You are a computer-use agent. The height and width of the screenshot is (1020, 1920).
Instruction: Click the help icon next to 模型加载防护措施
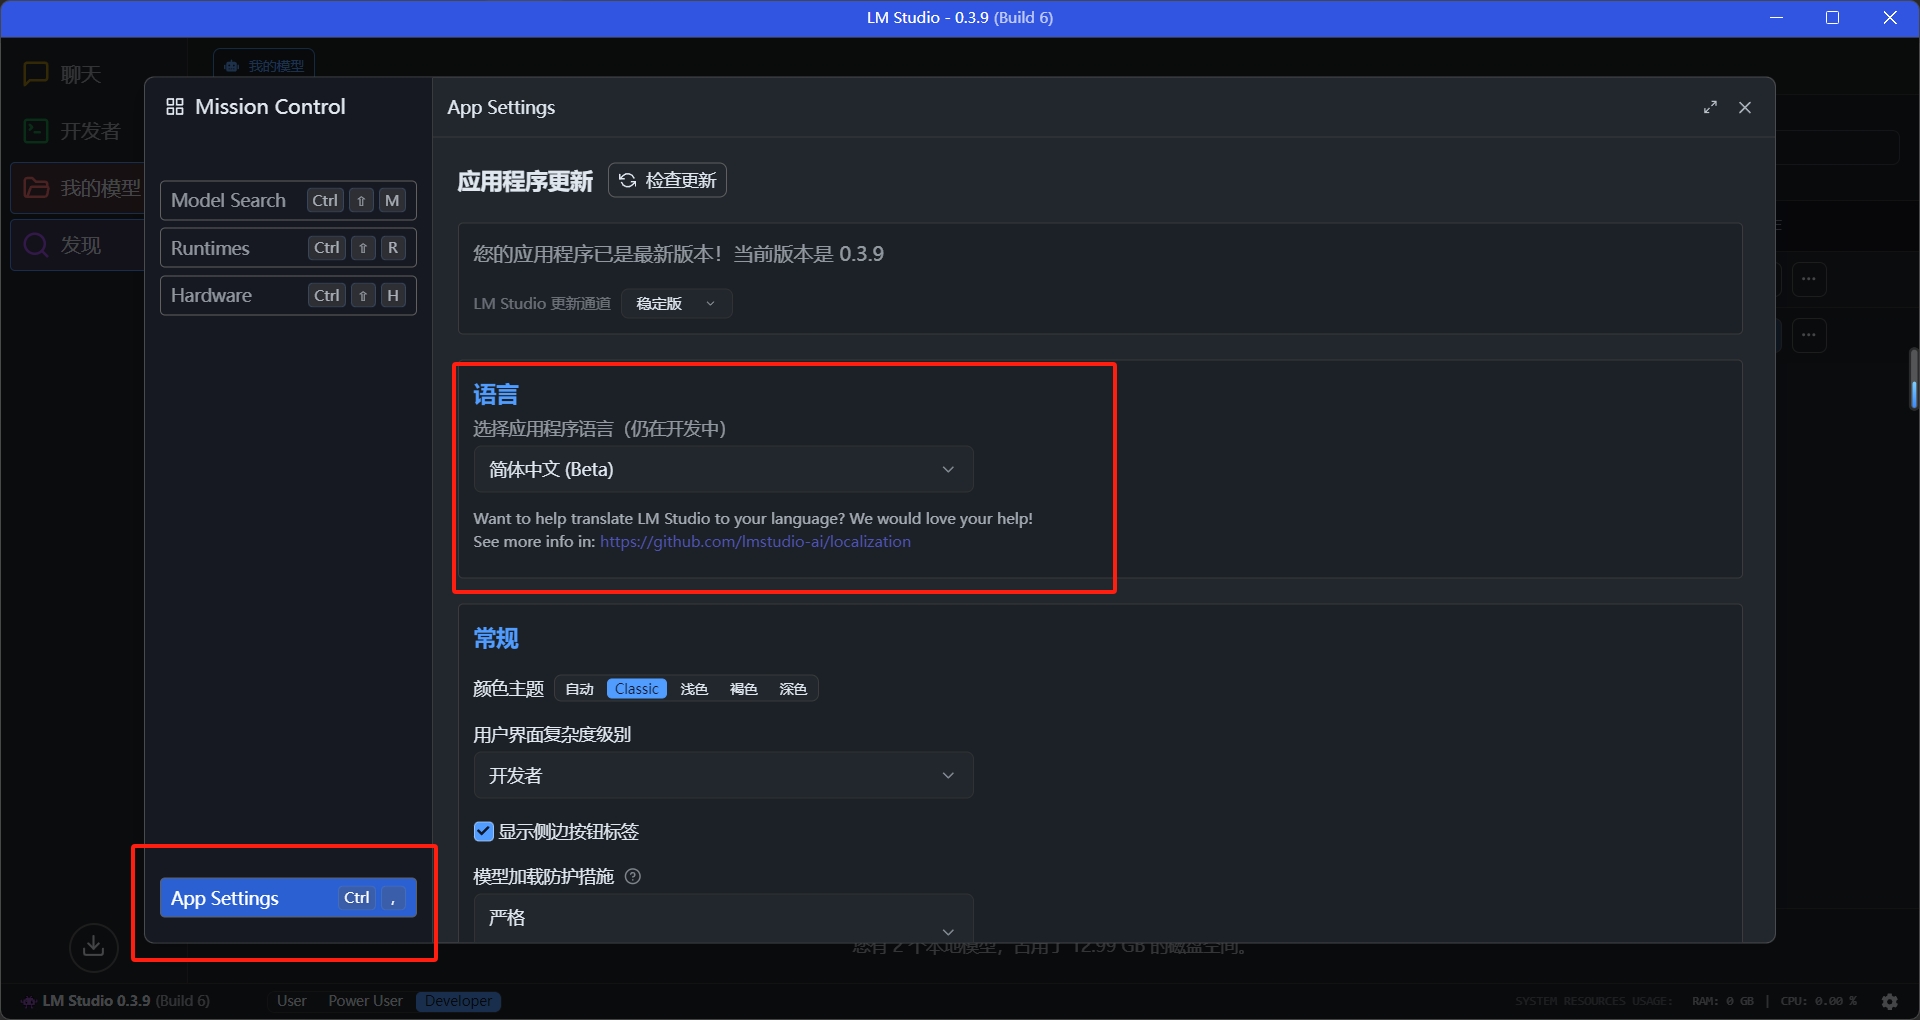coord(633,876)
